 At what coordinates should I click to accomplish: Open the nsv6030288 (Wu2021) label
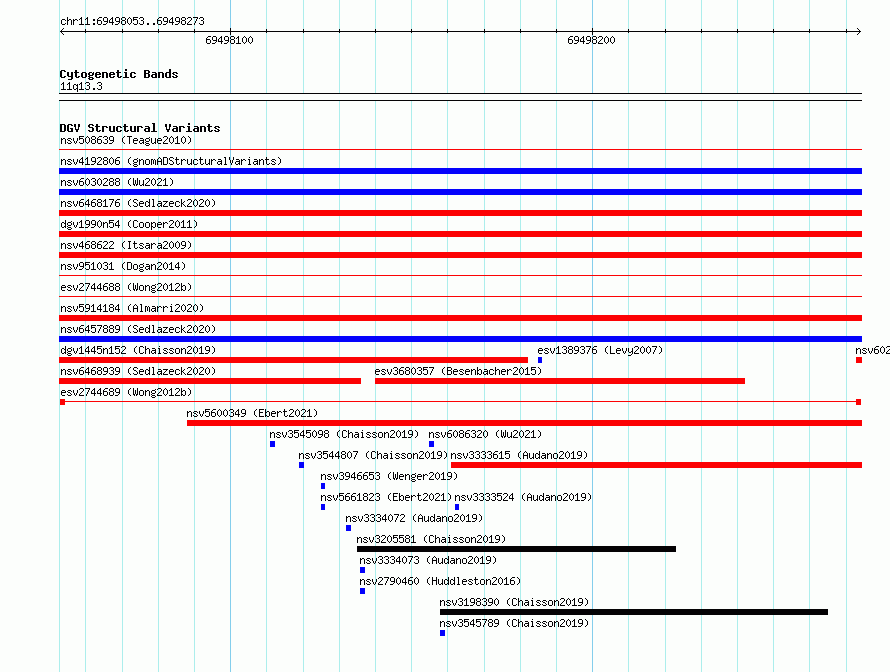point(117,182)
